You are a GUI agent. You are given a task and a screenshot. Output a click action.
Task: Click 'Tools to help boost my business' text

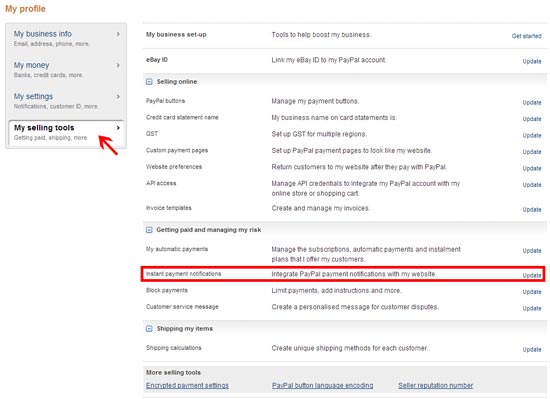pyautogui.click(x=321, y=35)
